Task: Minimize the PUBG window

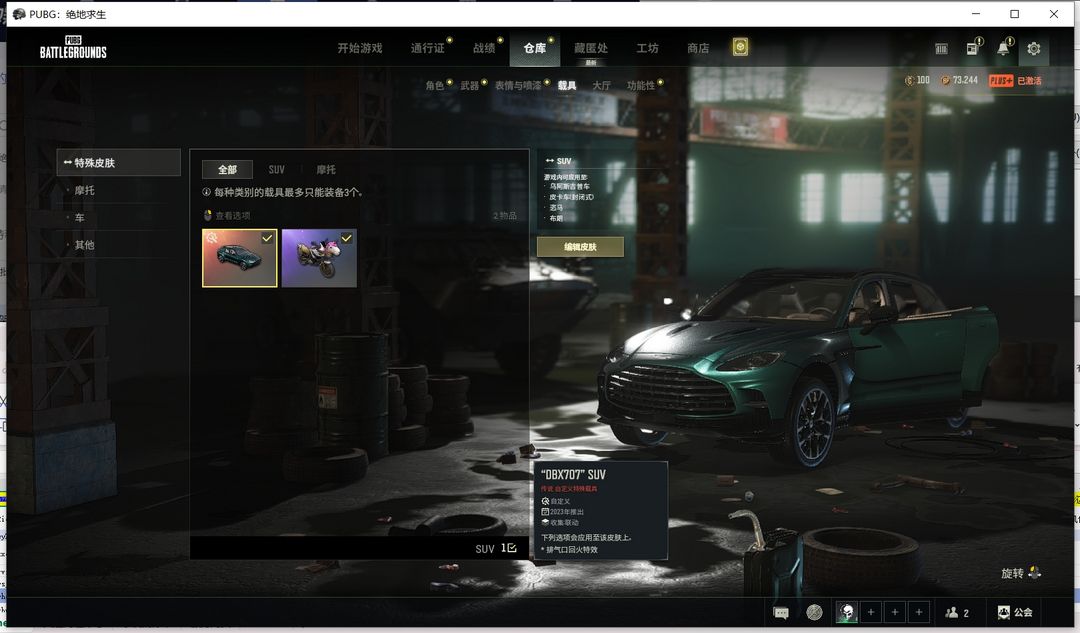Action: (x=975, y=14)
